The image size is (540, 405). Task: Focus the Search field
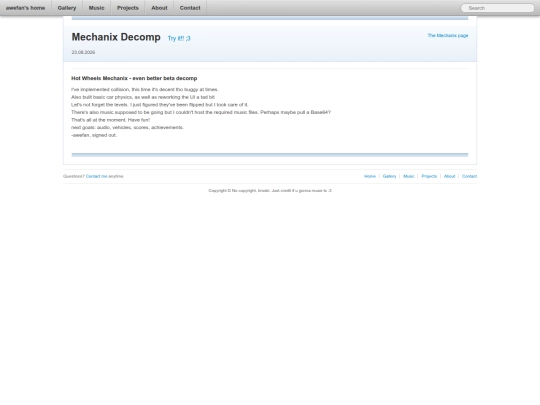tap(497, 8)
